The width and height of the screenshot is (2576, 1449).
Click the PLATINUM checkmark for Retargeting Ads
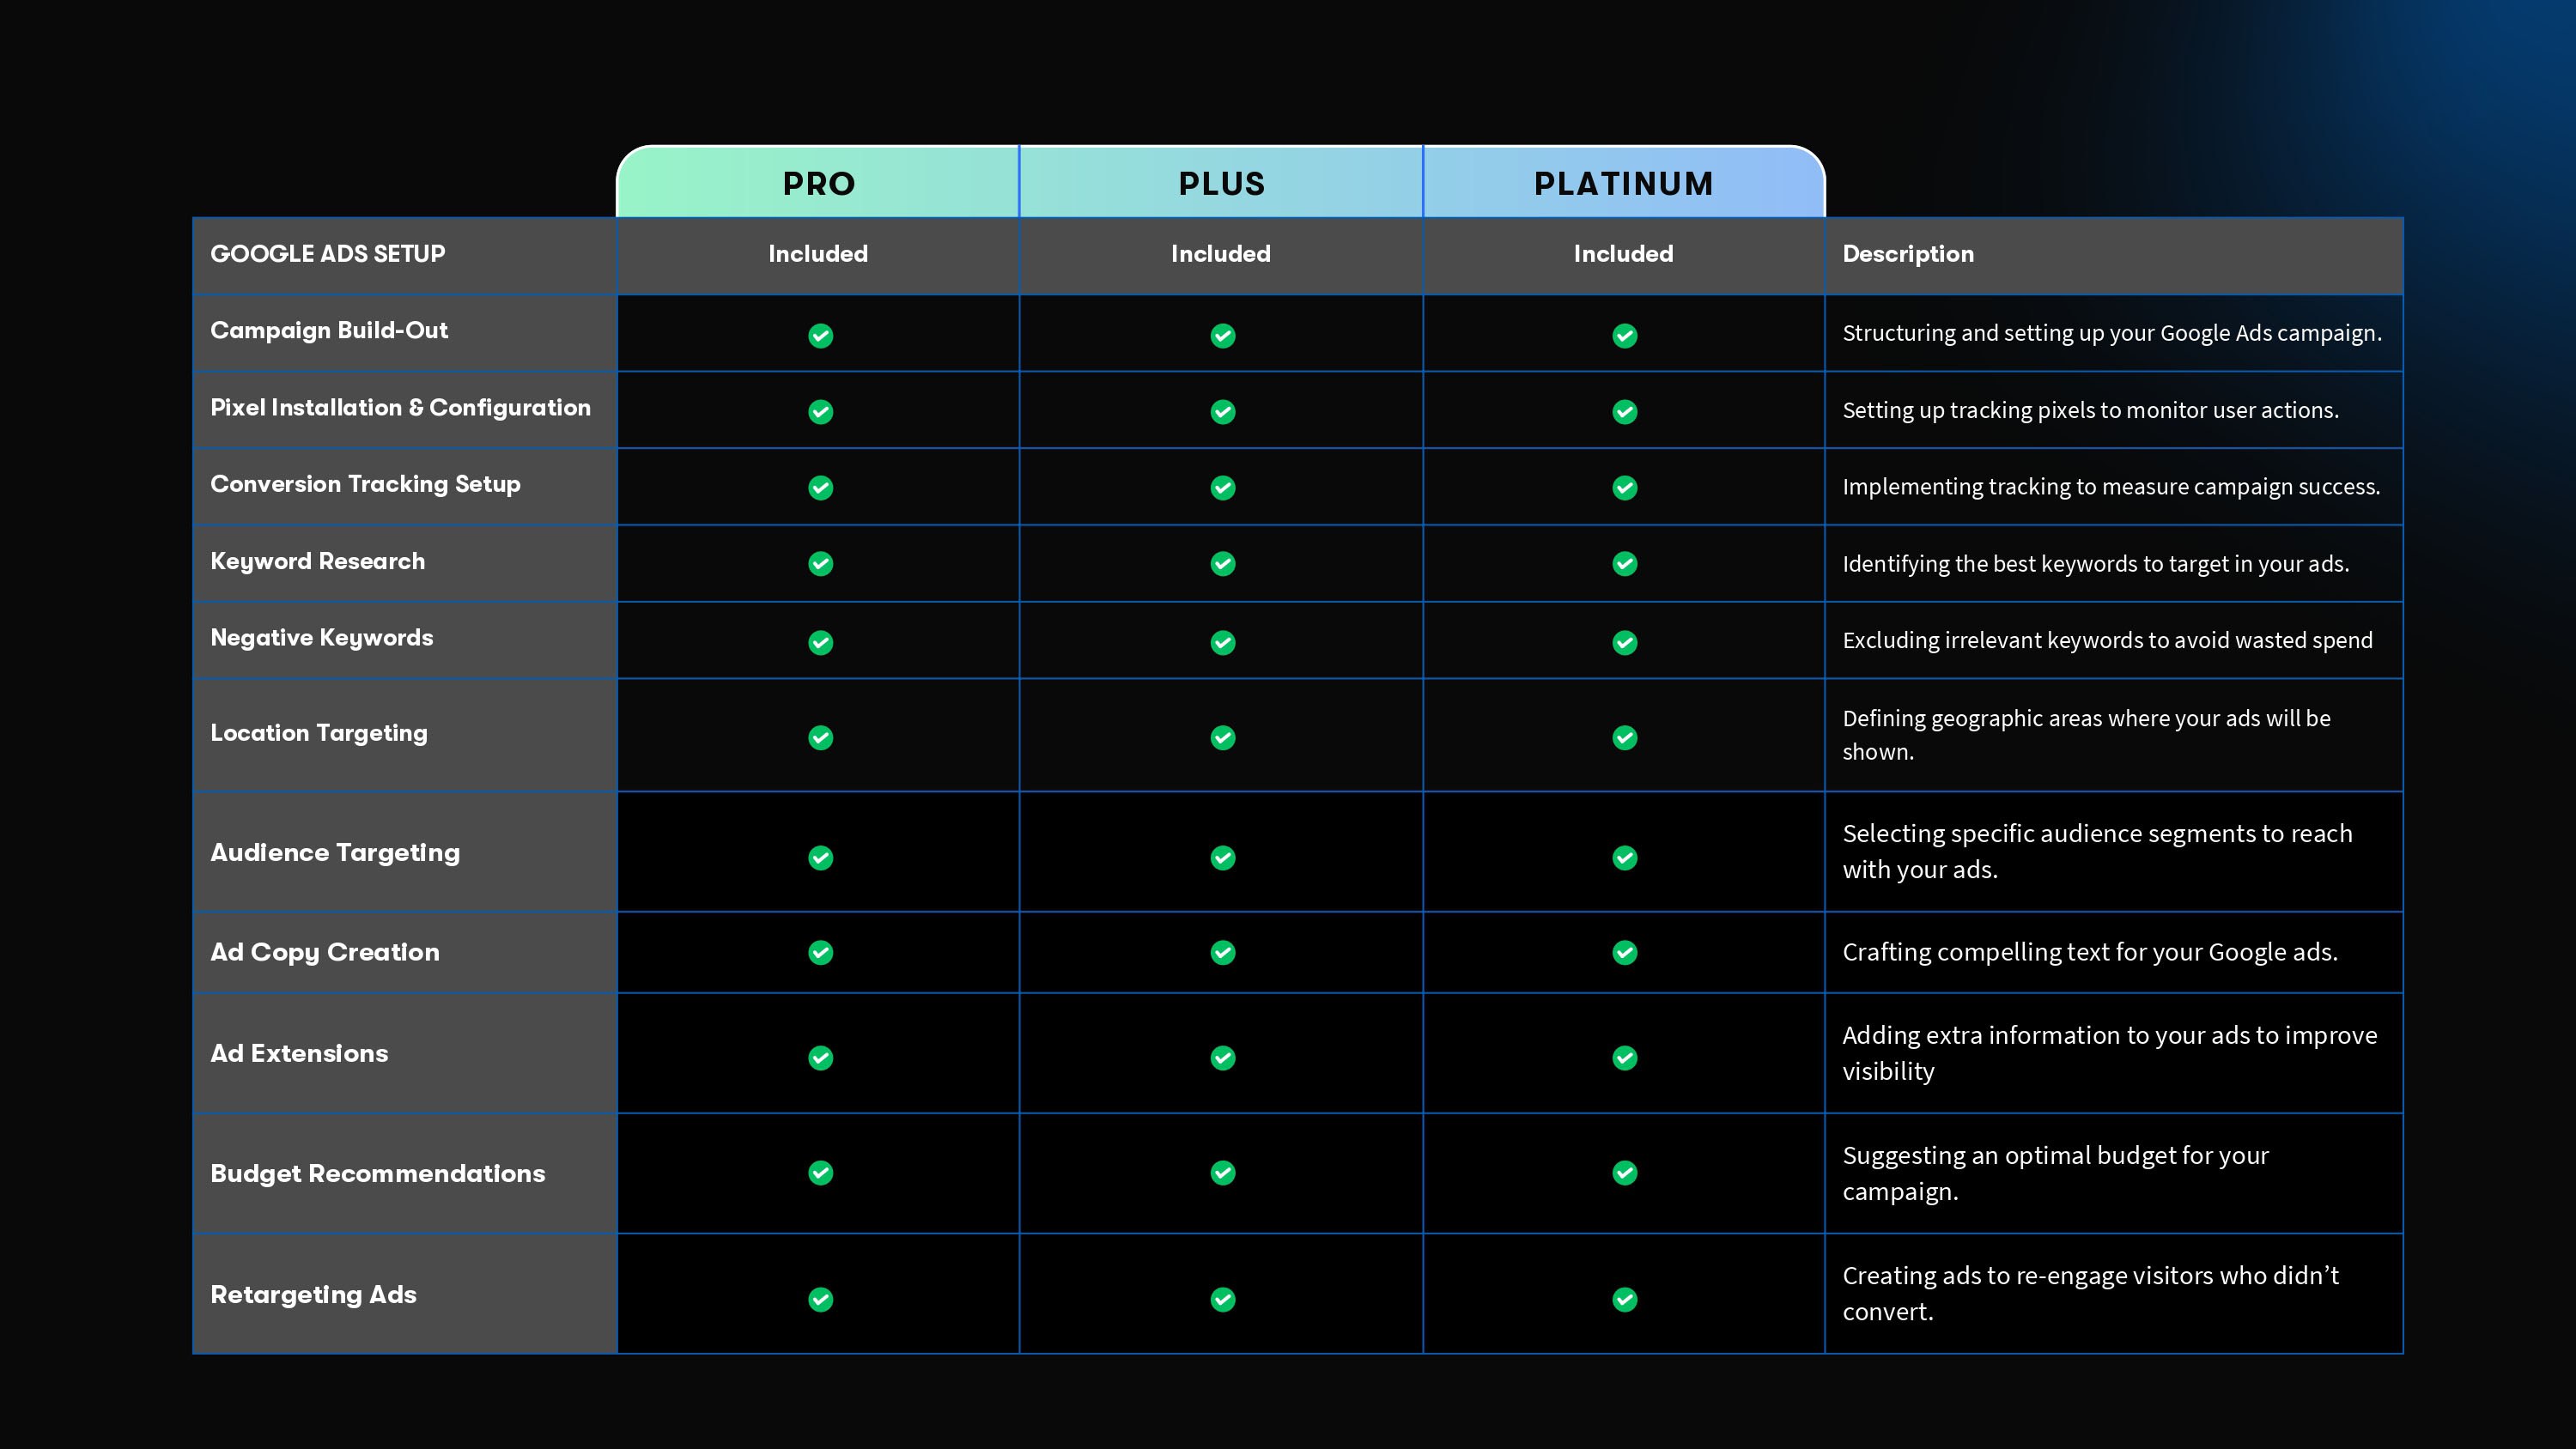click(1624, 1299)
